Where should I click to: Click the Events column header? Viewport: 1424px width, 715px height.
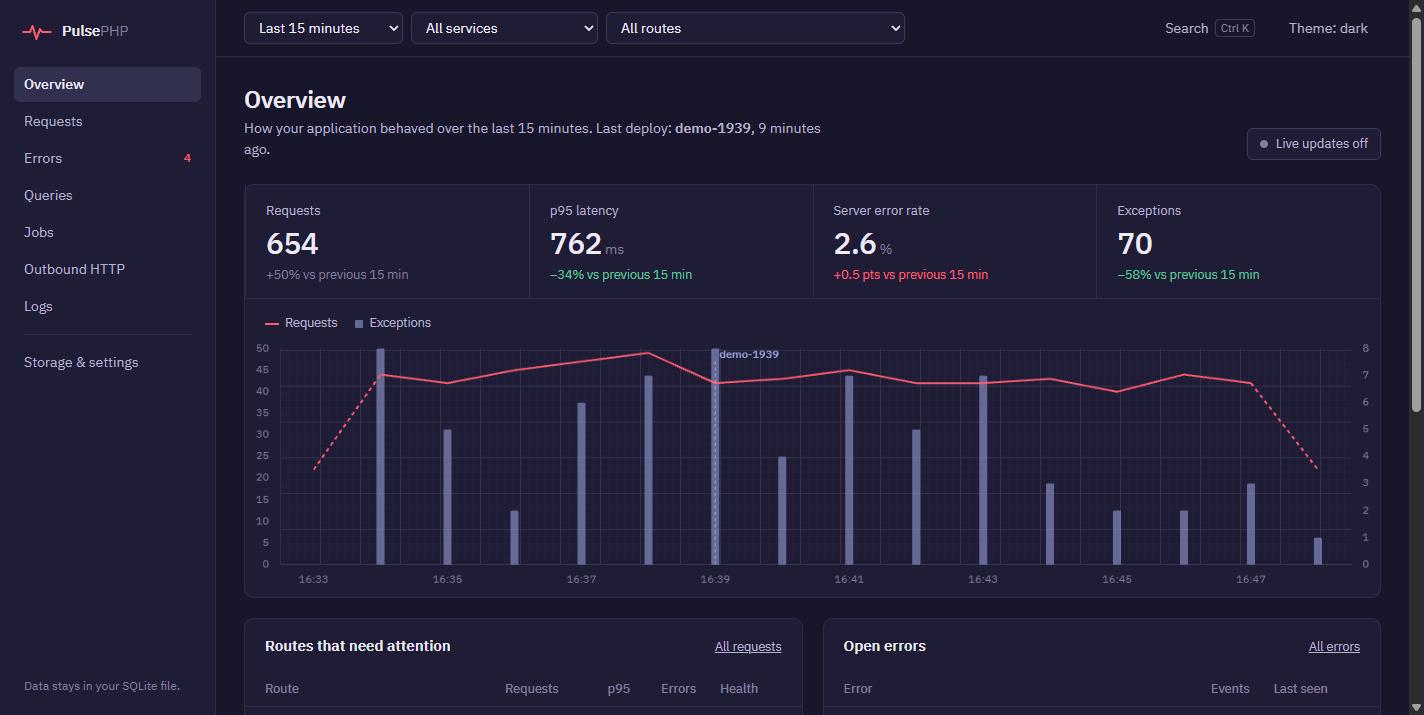(x=1230, y=689)
